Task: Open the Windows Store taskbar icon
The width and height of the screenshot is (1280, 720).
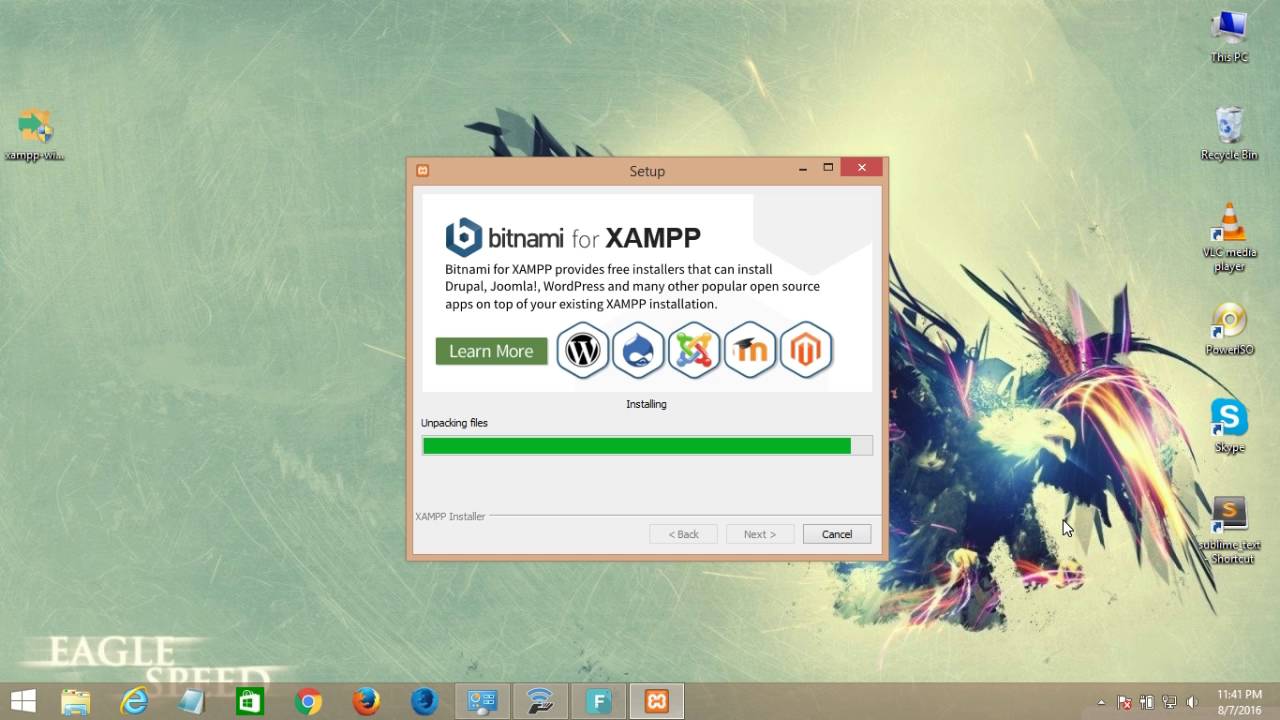Action: pos(250,701)
